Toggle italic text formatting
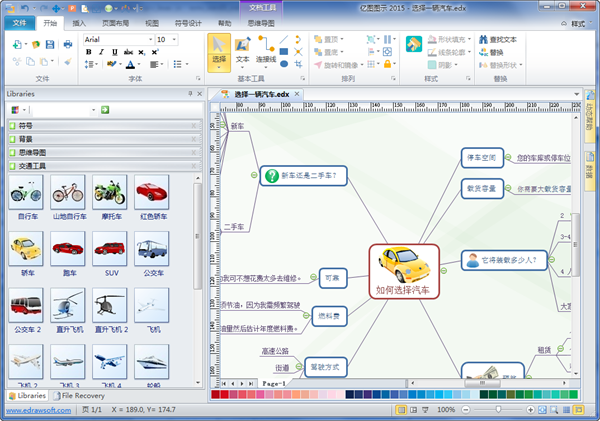 click(x=102, y=53)
